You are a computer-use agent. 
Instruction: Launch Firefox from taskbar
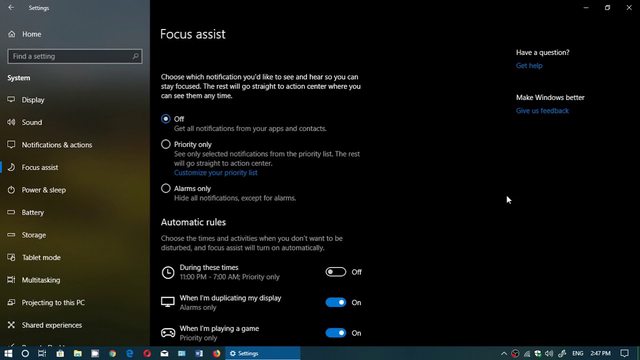[x=217, y=353]
